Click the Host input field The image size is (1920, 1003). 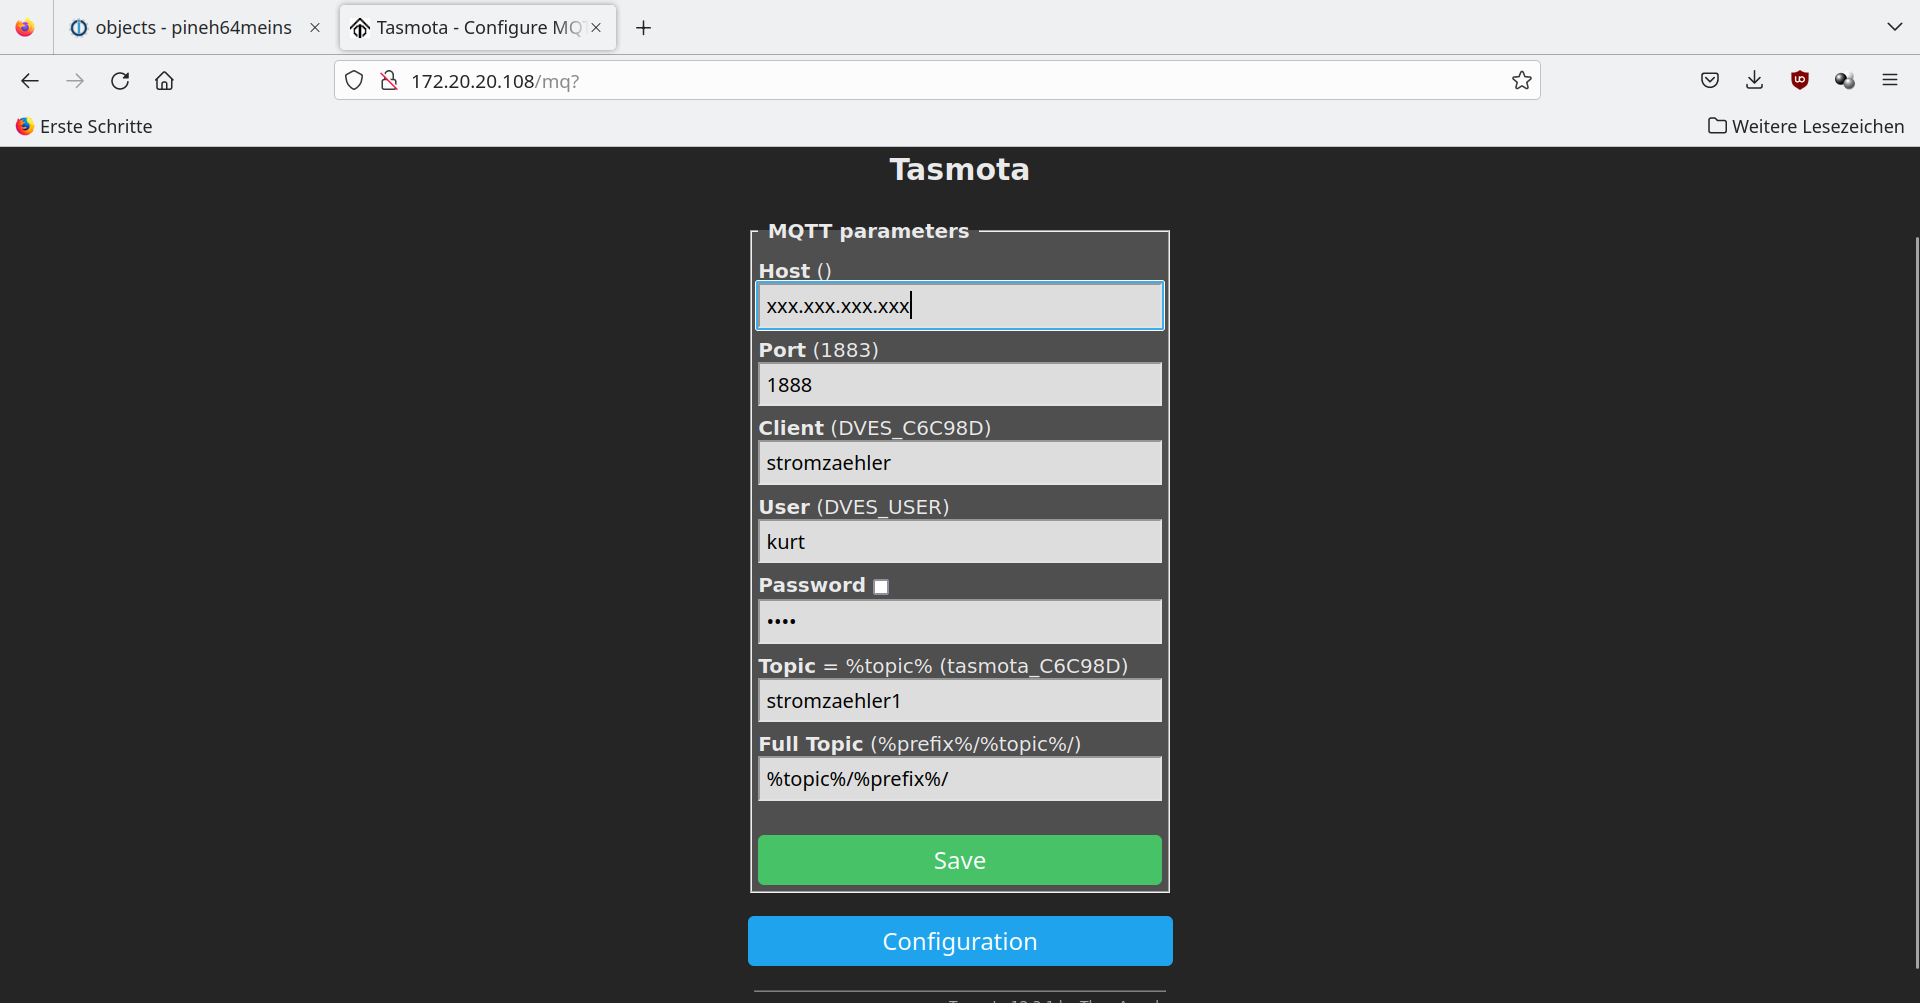(x=960, y=306)
